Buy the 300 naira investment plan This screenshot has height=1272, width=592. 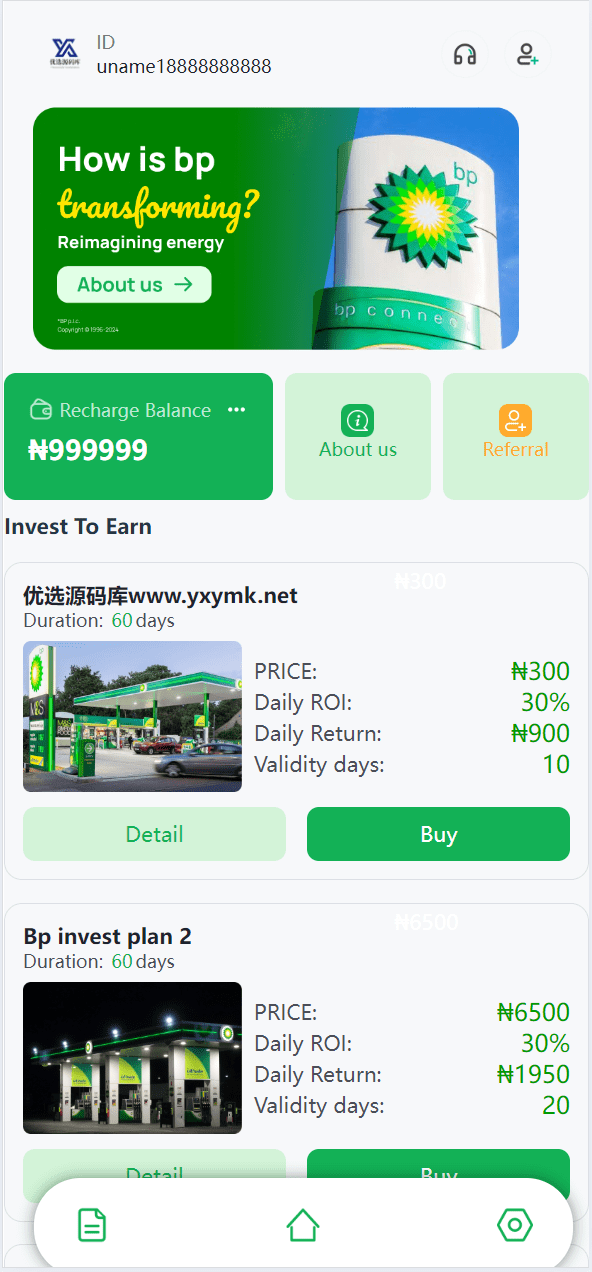coord(438,834)
